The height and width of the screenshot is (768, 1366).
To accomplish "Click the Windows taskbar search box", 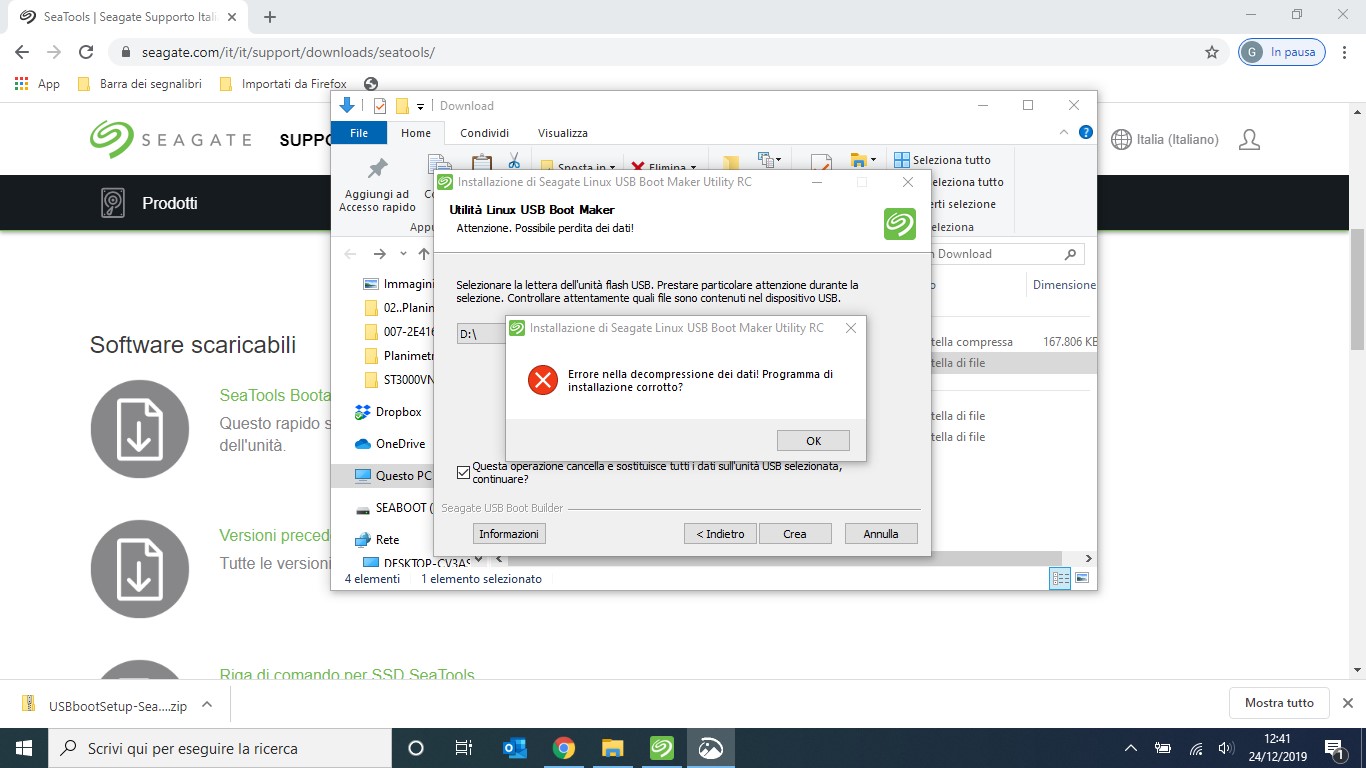I will click(x=220, y=748).
